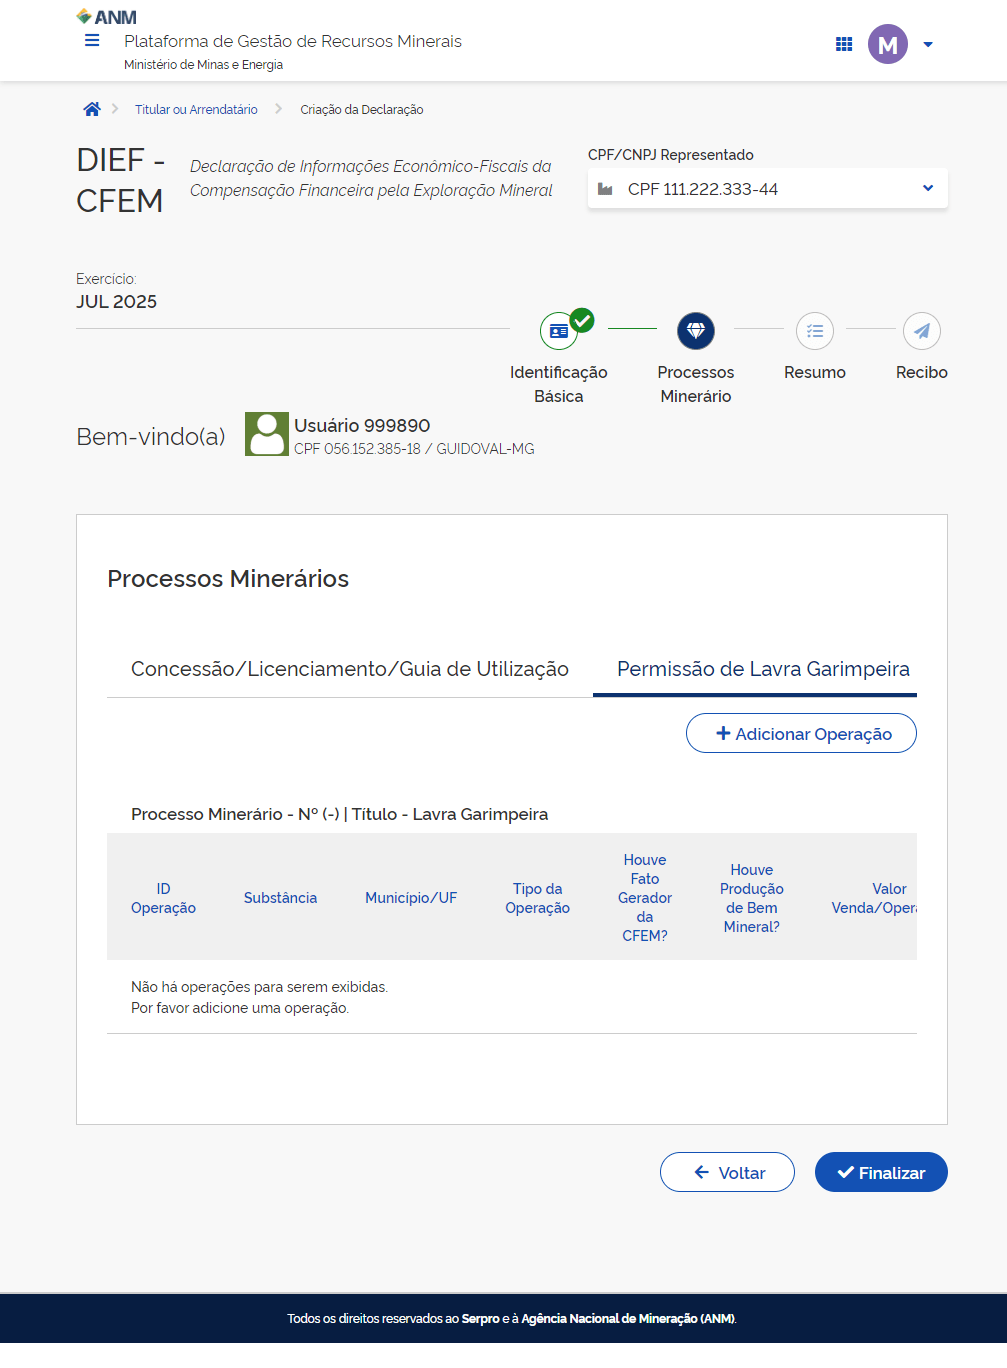Viewport: 1007px width, 1368px height.
Task: Open the CPF/CNPJ Representado dropdown
Action: tap(767, 189)
